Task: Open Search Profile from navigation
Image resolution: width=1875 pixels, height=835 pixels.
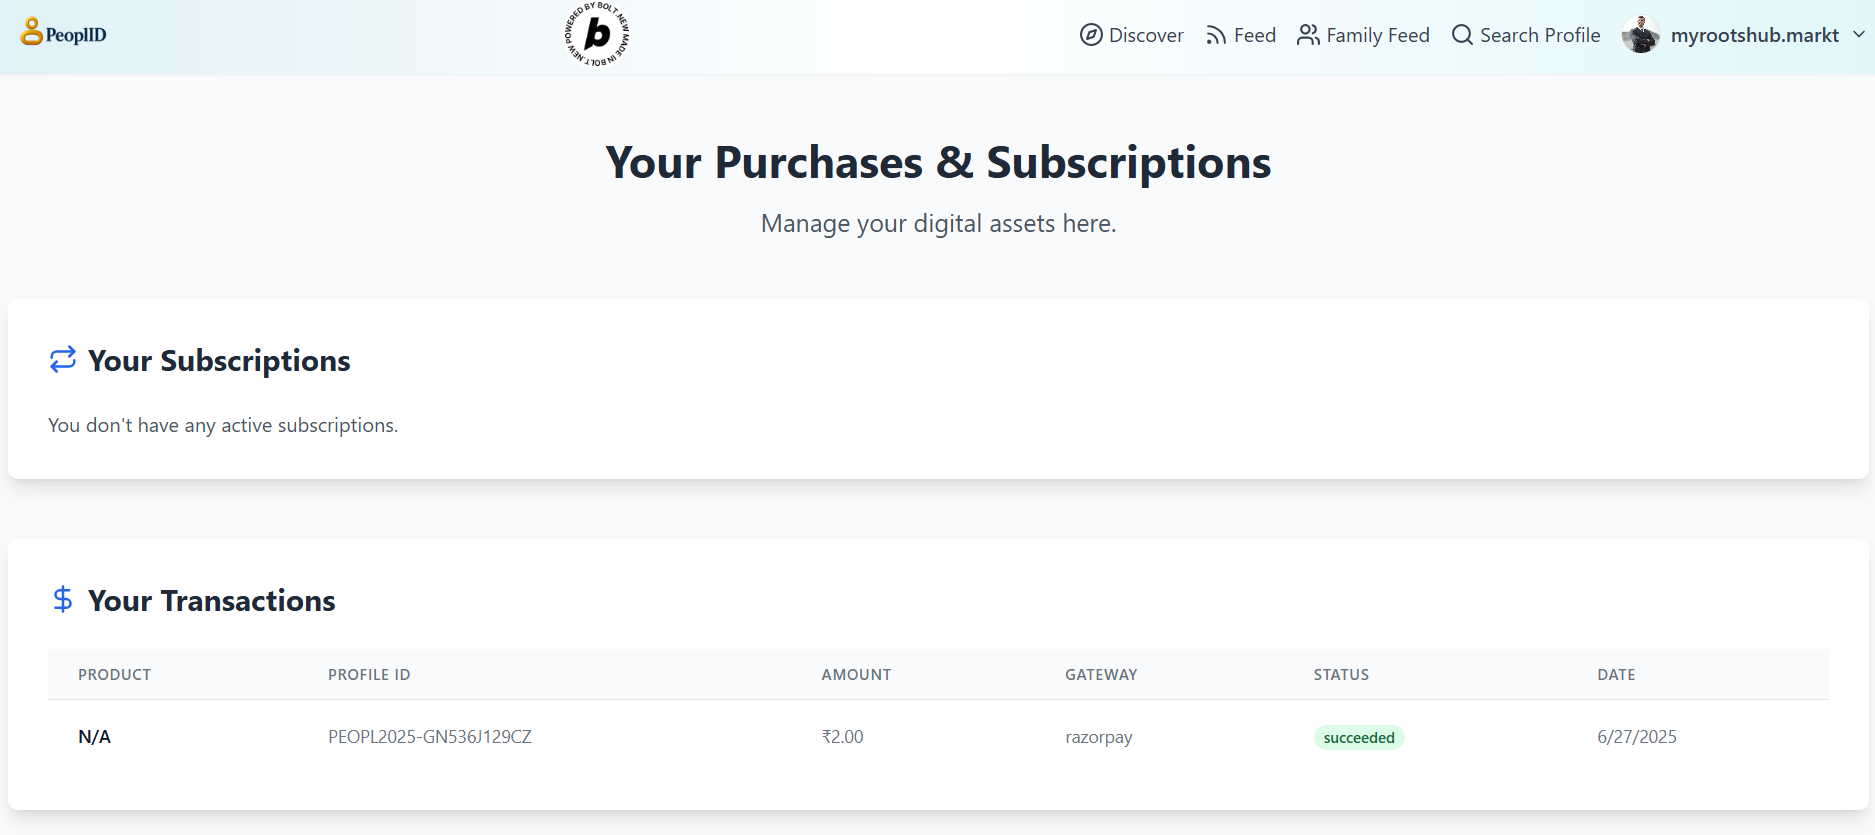Action: (x=1539, y=35)
